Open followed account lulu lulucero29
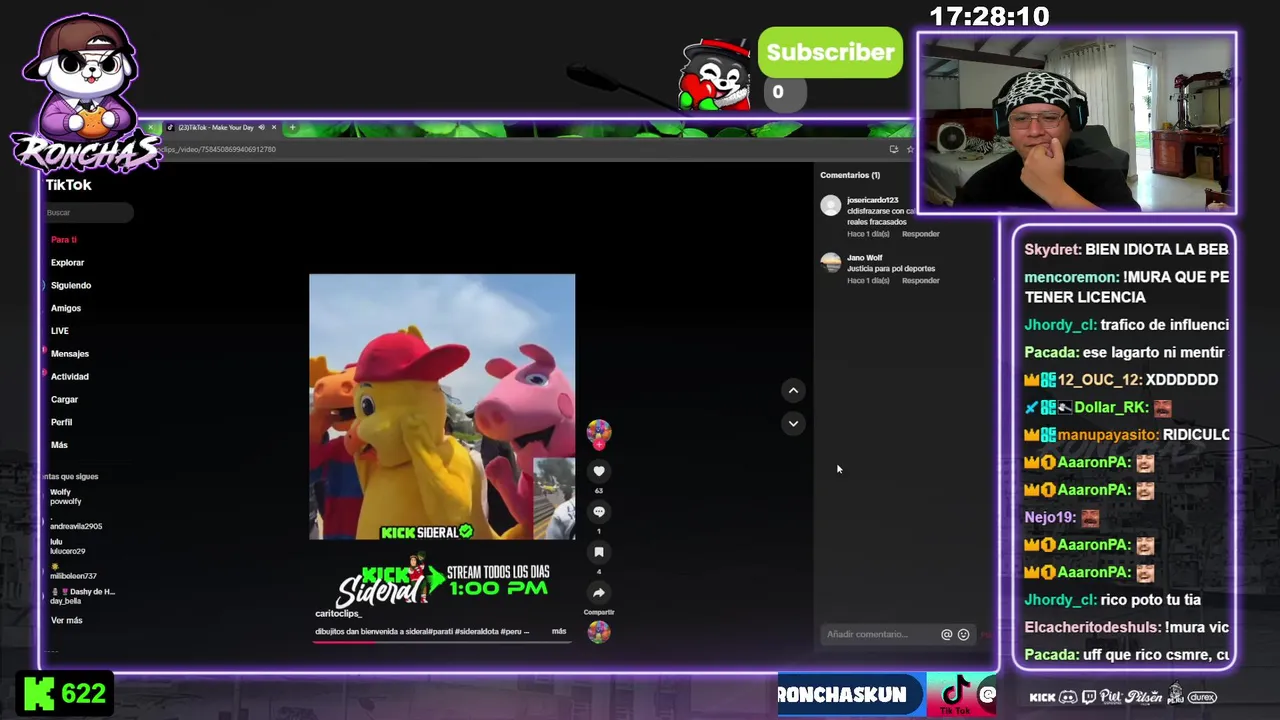The height and width of the screenshot is (720, 1280). pos(68,546)
